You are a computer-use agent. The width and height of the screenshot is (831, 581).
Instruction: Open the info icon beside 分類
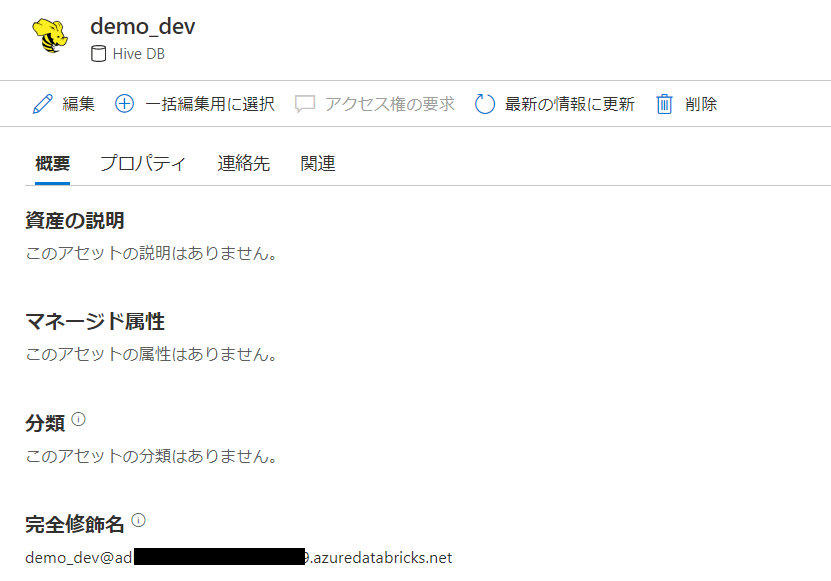[79, 418]
